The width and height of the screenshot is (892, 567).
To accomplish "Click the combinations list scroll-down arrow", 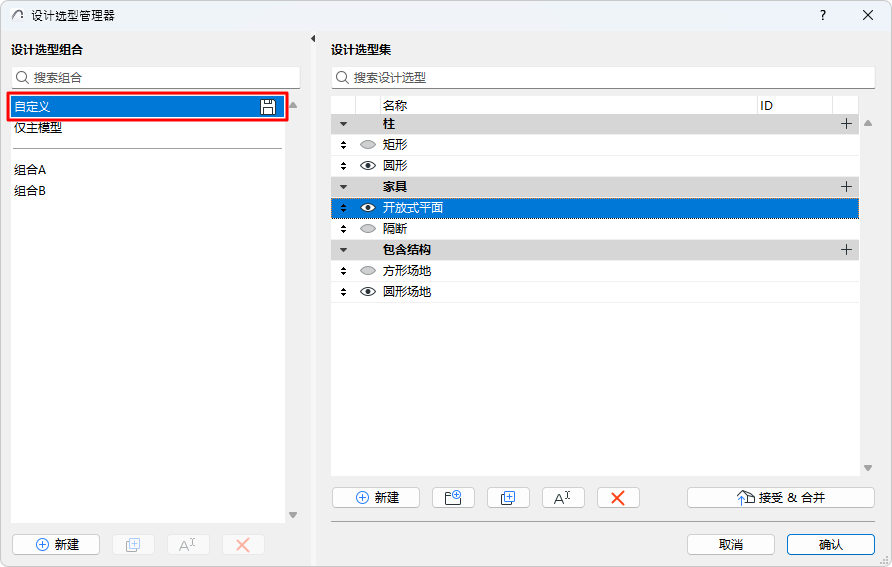I will point(293,515).
